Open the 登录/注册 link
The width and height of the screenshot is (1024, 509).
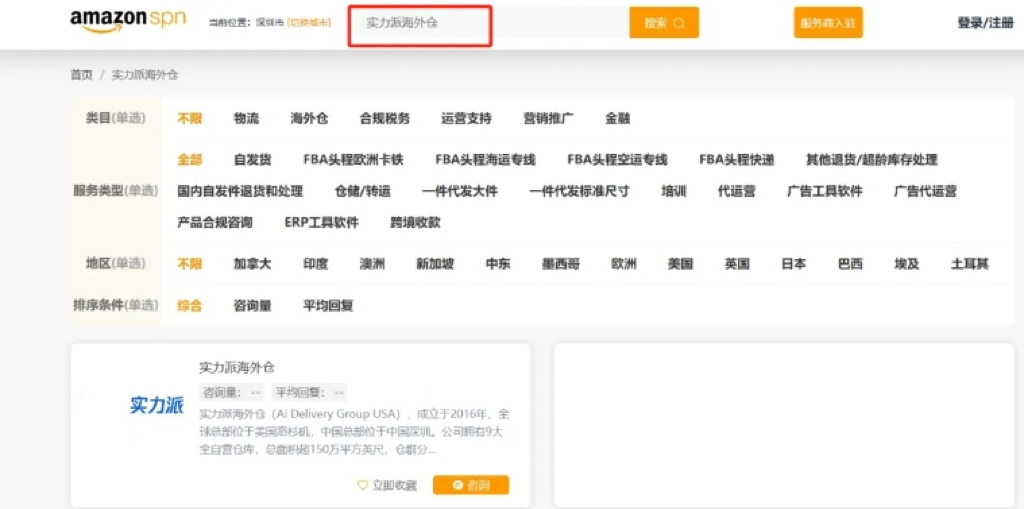(x=985, y=23)
